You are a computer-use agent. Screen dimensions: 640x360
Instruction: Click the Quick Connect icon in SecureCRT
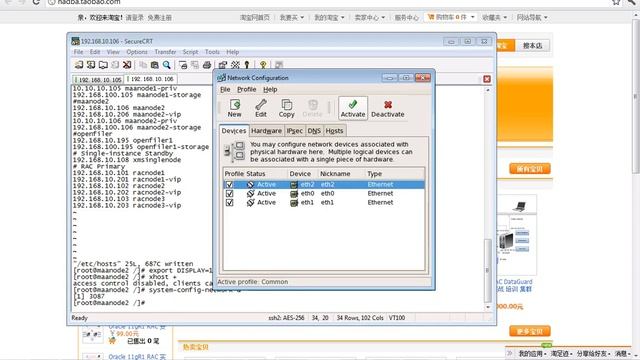point(91,64)
